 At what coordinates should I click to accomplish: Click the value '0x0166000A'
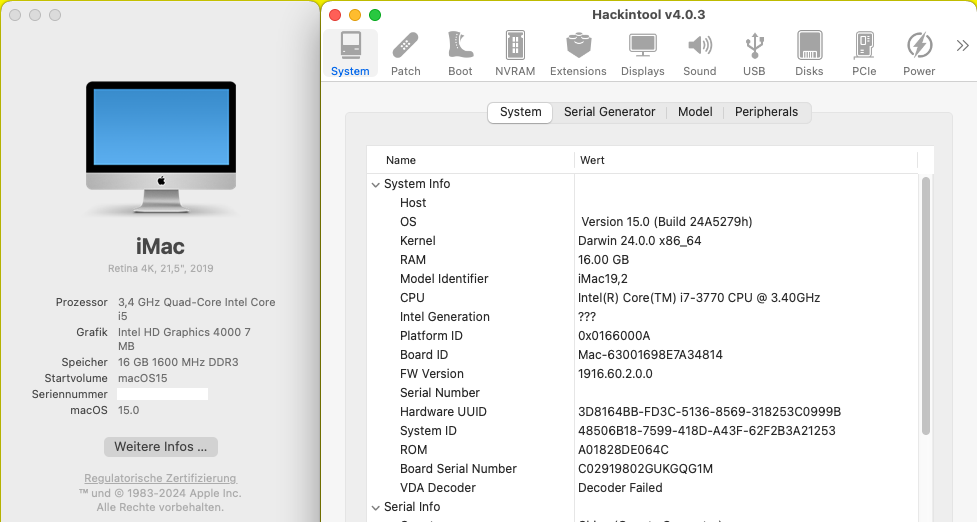pos(614,336)
